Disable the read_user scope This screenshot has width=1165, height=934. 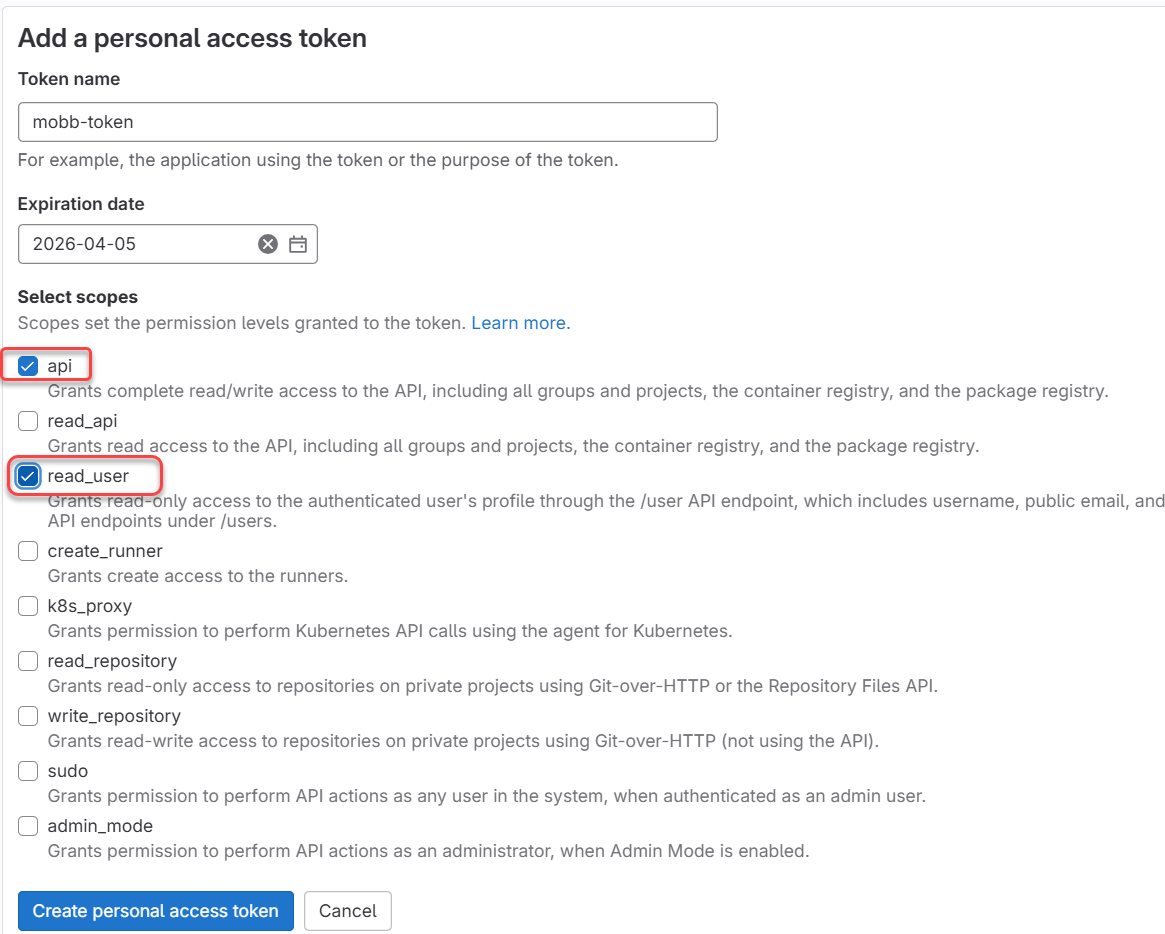(x=27, y=475)
